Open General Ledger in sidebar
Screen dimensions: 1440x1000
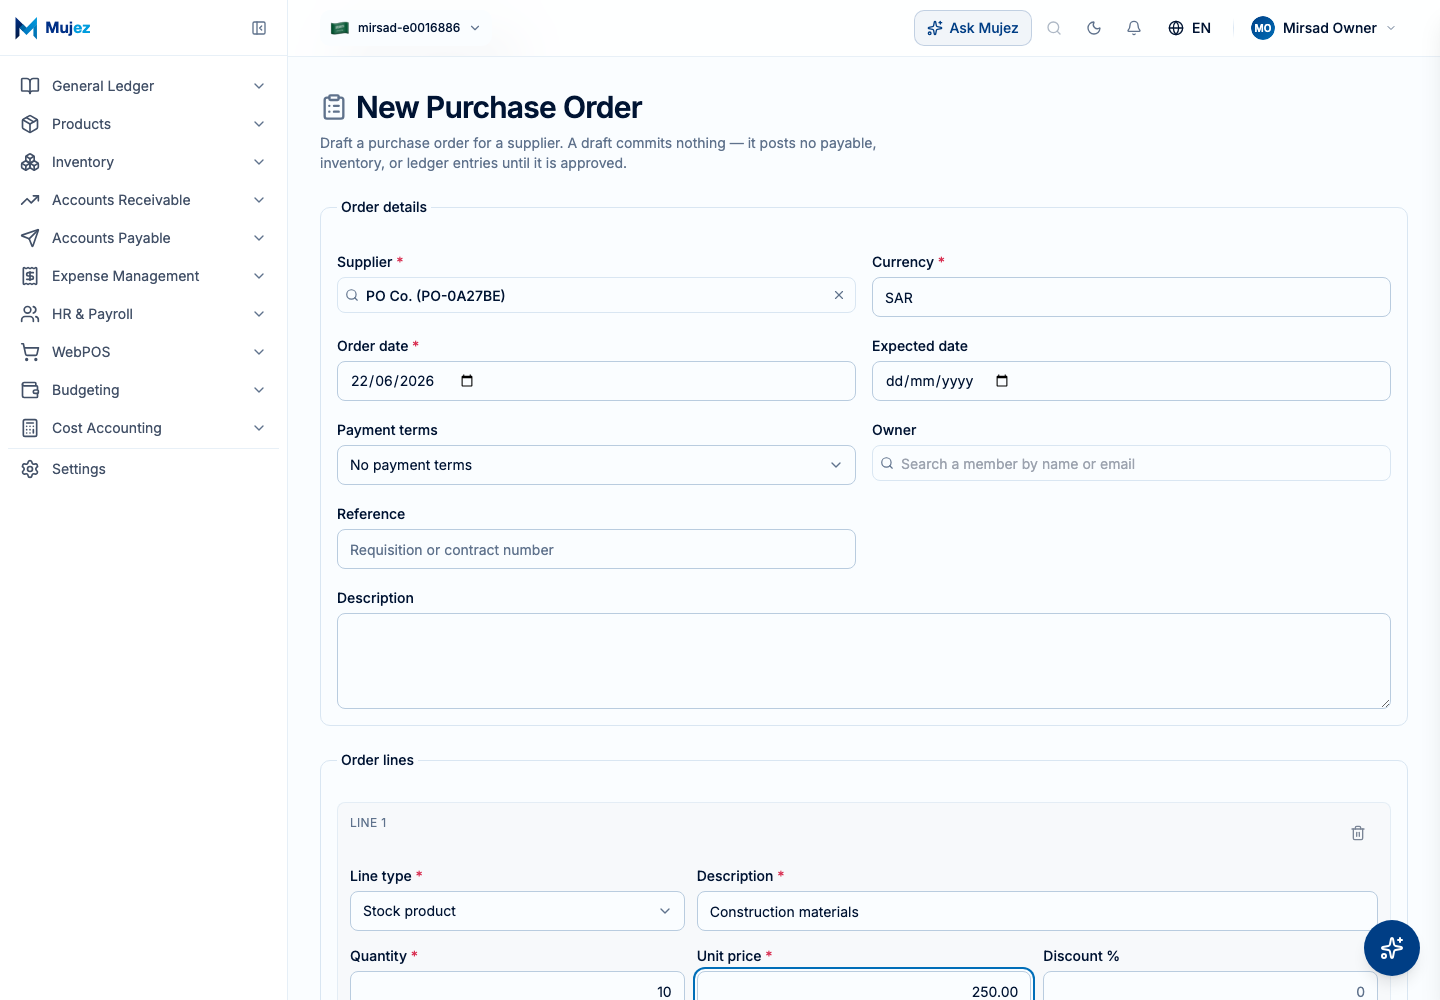point(143,86)
